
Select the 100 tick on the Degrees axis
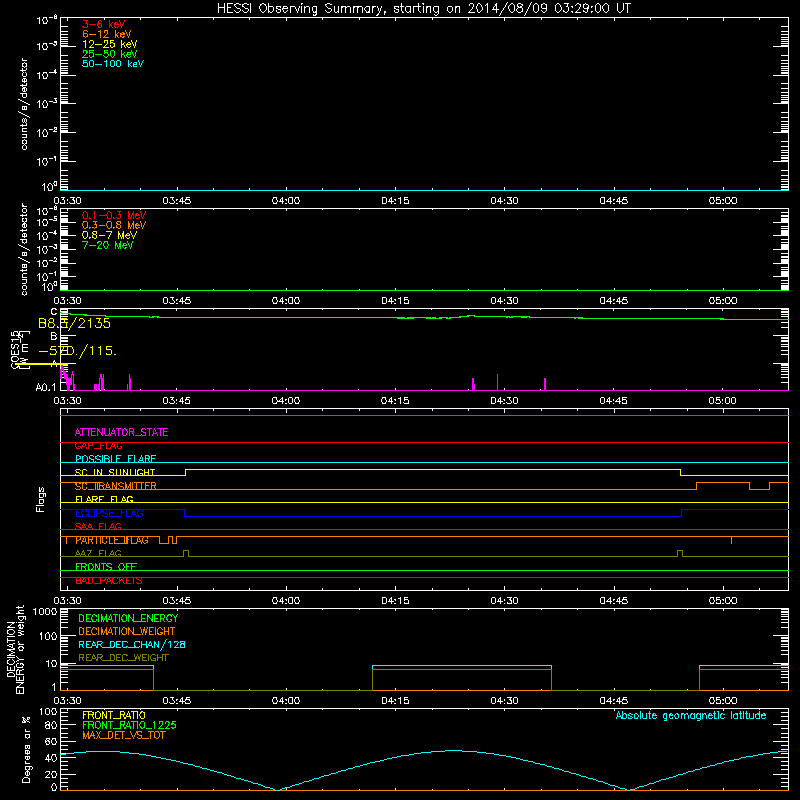point(48,712)
